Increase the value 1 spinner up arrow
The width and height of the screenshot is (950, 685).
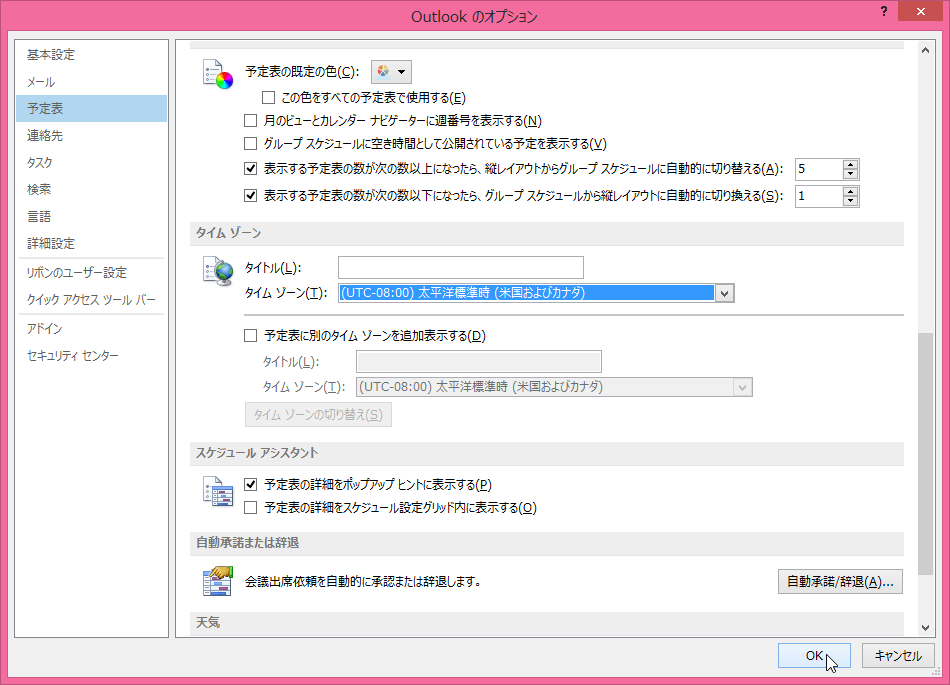(851, 191)
